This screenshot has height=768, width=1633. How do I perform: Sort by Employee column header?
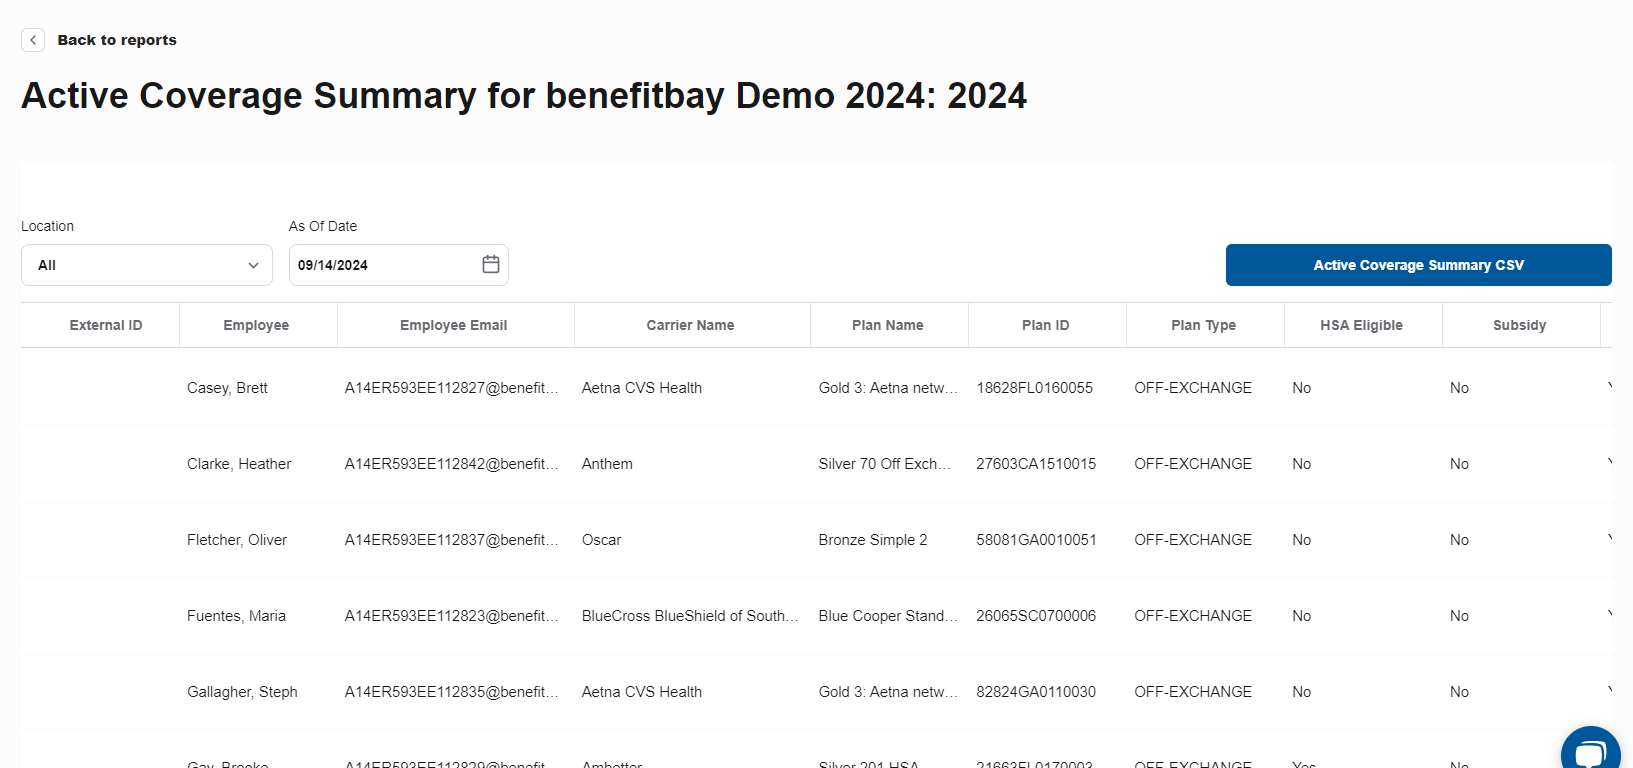[256, 325]
